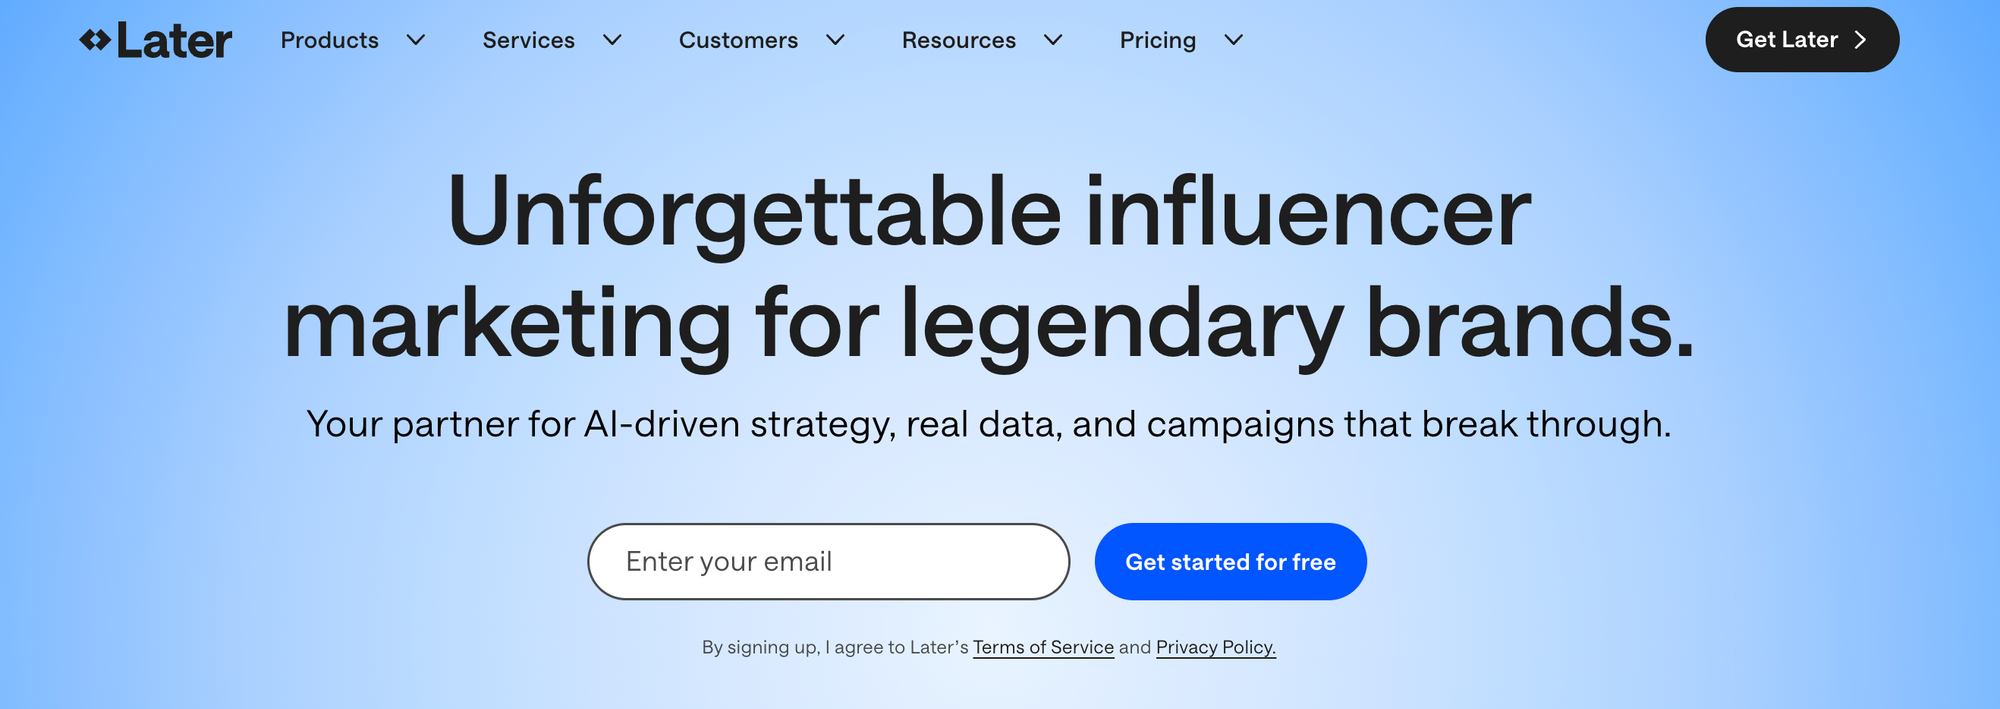Click the arrow icon inside Get Later

[1860, 40]
